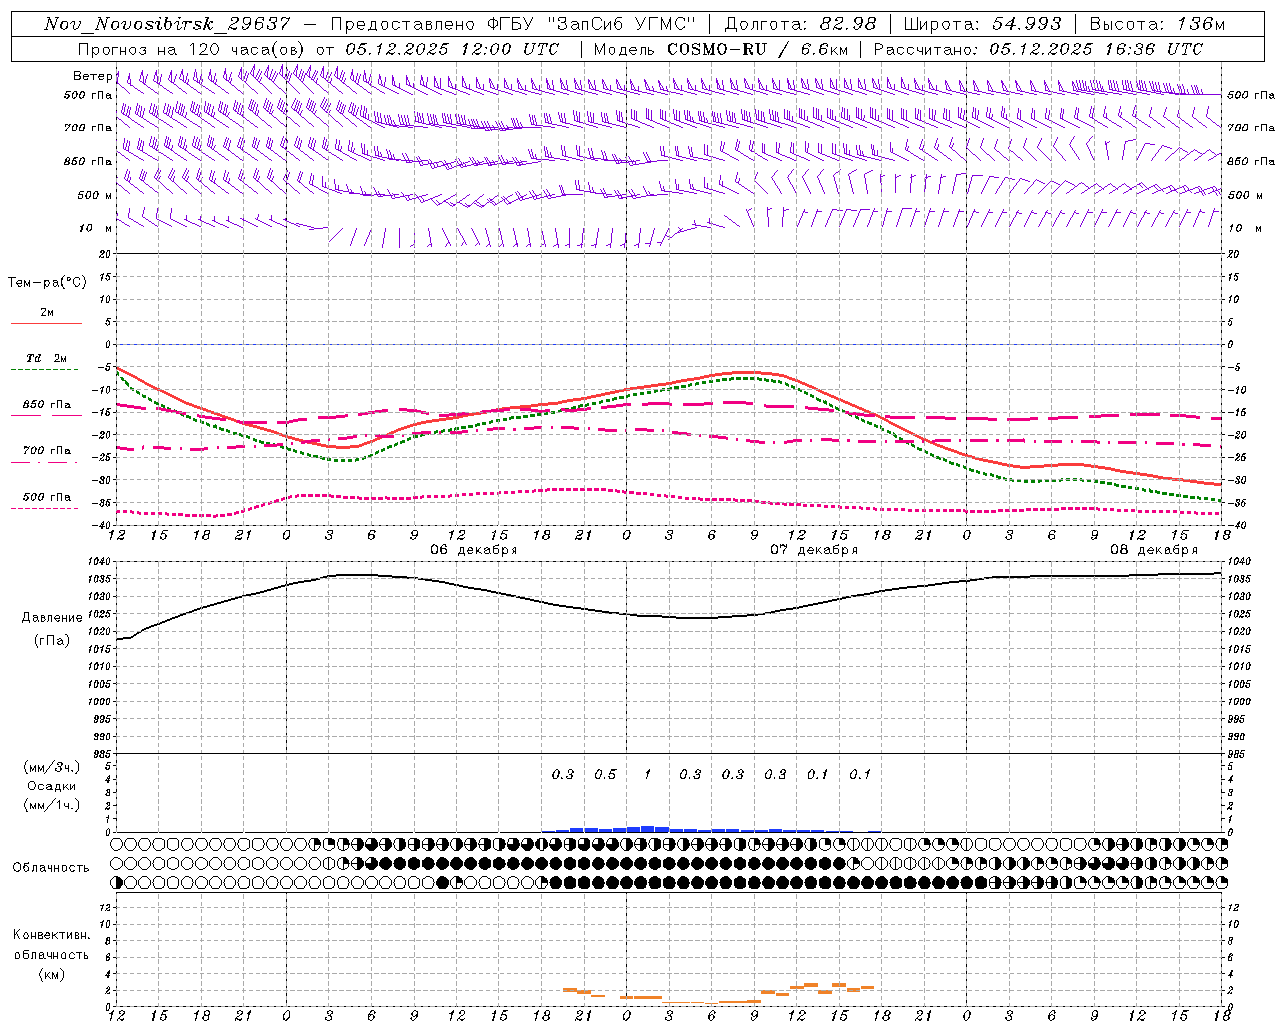The width and height of the screenshot is (1280, 1024).
Task: Select the Высота: 136м header field
Action: pos(1157,24)
